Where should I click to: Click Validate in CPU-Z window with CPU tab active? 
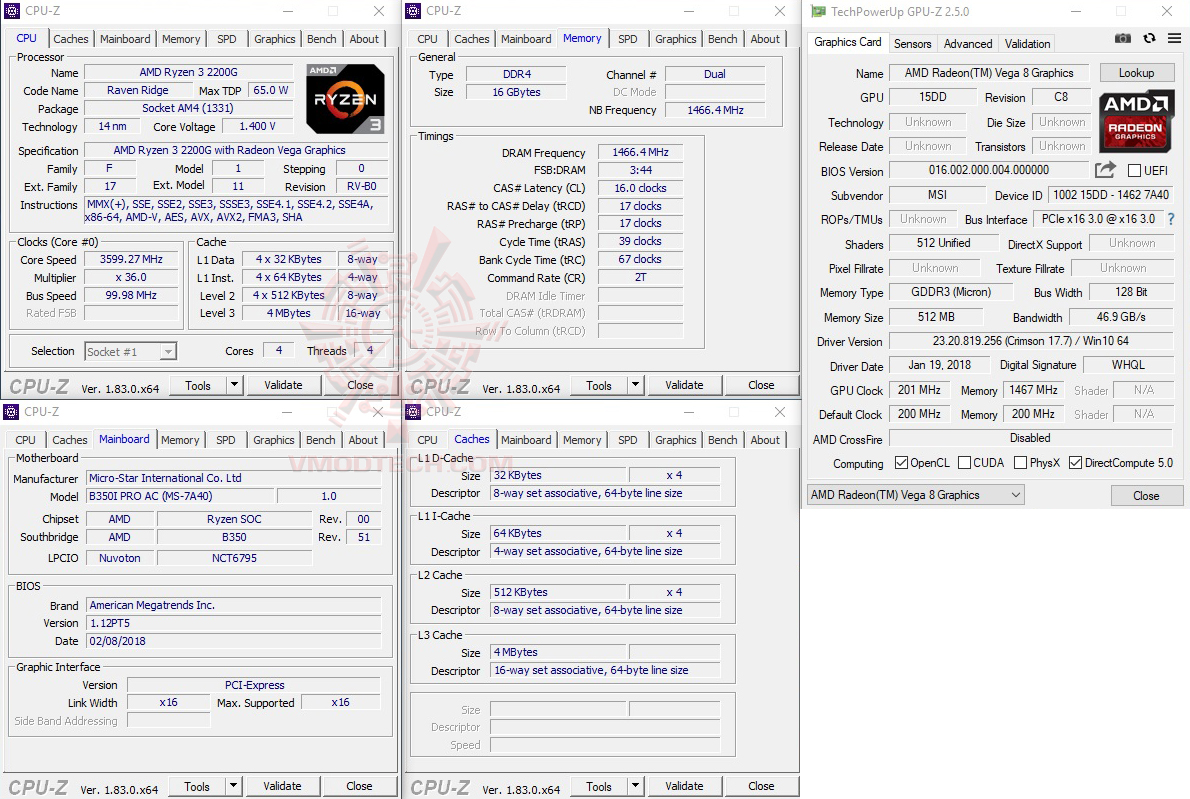click(283, 385)
